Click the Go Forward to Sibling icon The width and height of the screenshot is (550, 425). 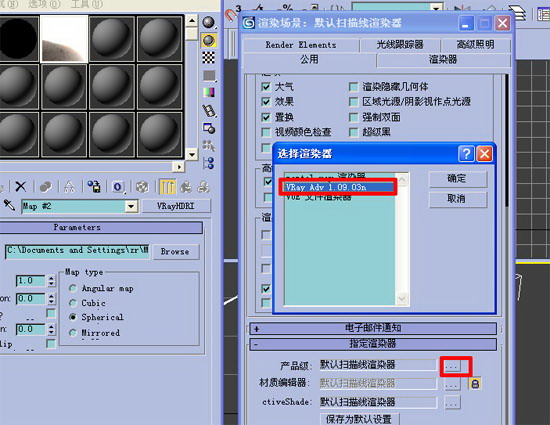click(203, 187)
